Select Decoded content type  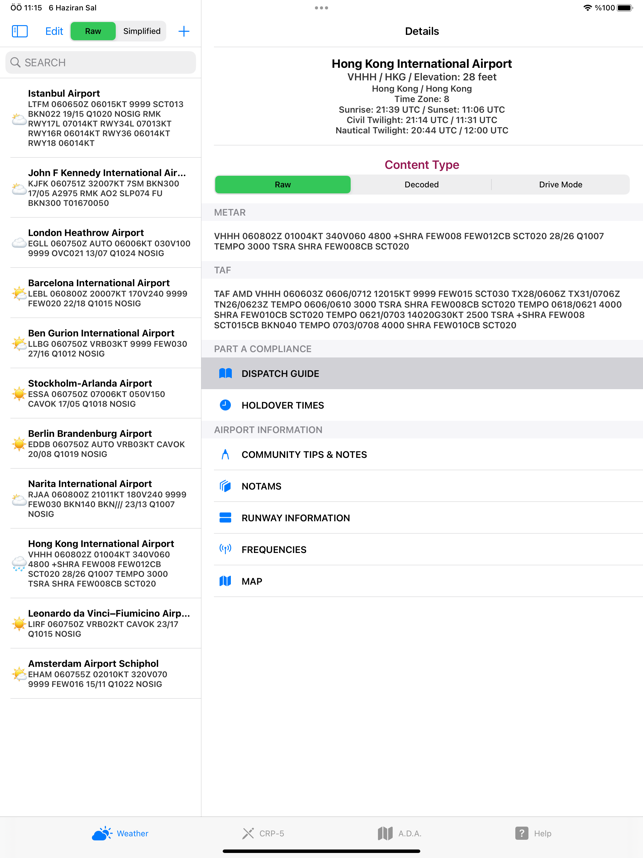click(421, 184)
